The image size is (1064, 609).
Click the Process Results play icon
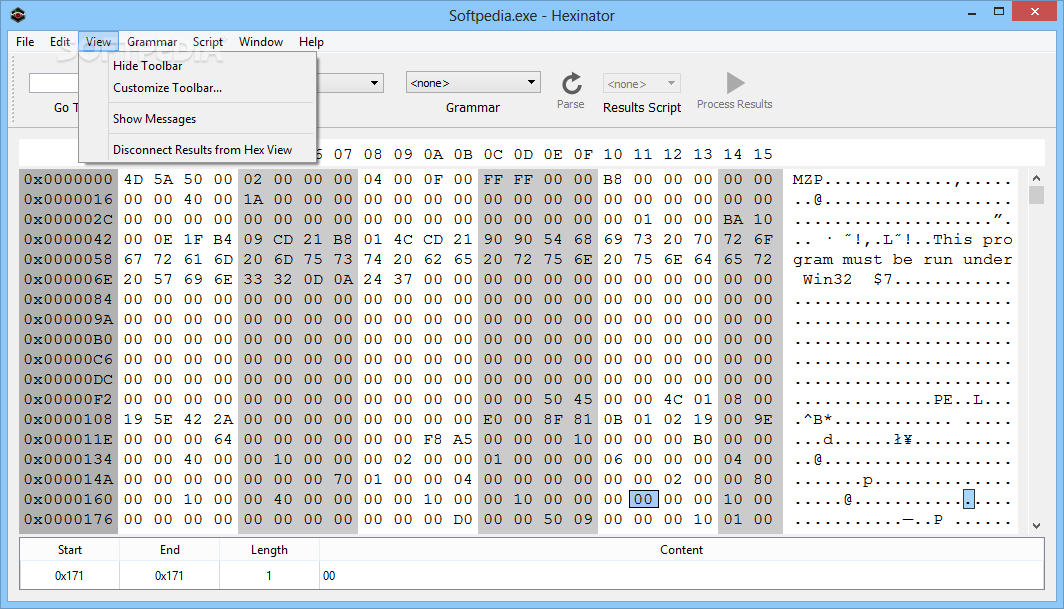735,83
